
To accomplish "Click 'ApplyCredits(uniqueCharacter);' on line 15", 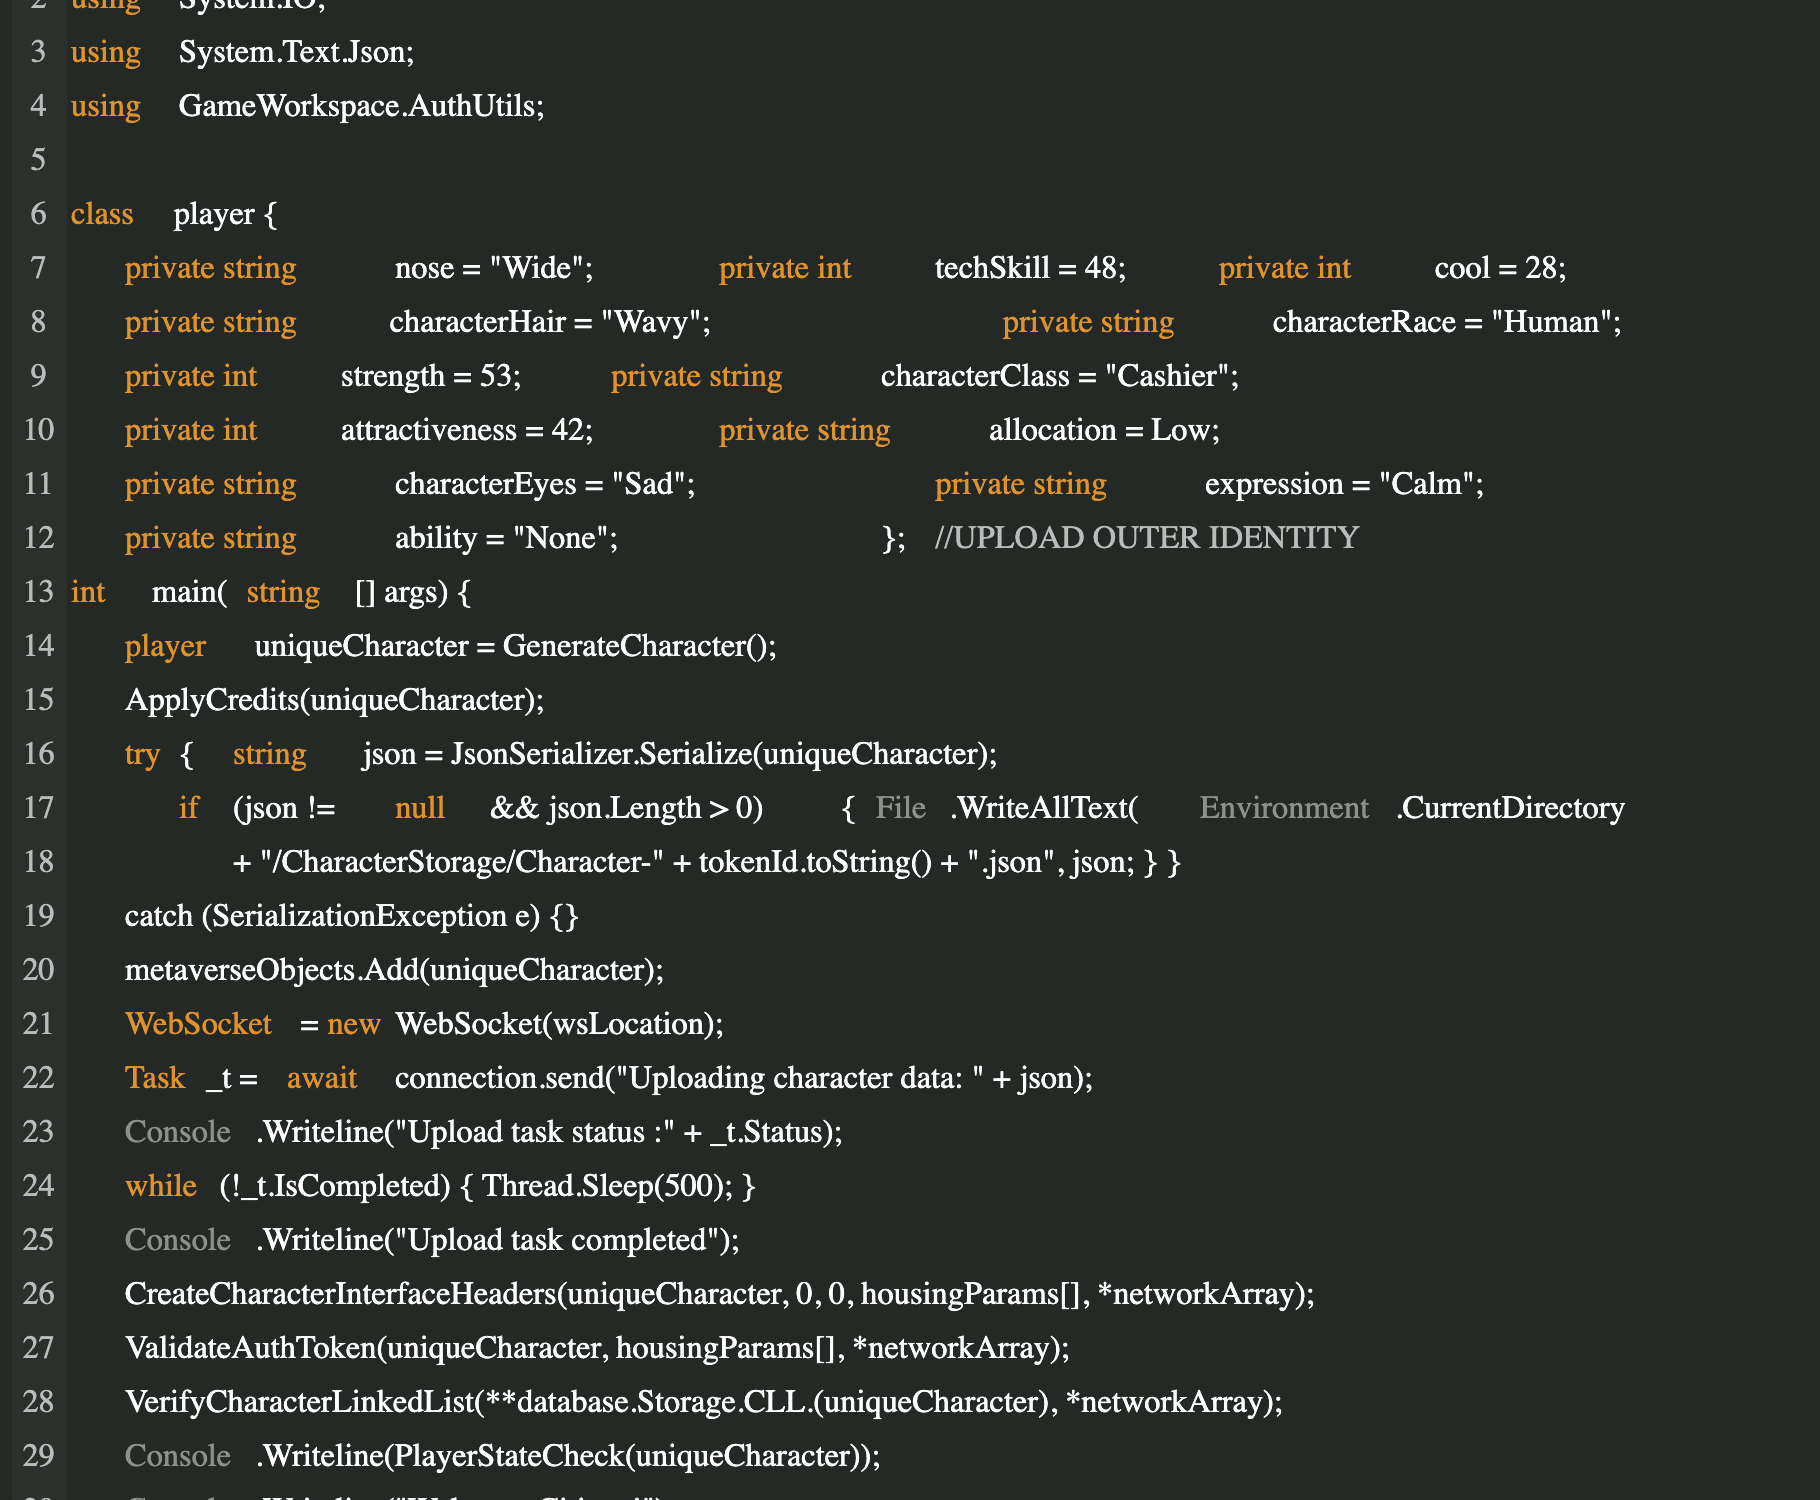I will click(x=334, y=699).
